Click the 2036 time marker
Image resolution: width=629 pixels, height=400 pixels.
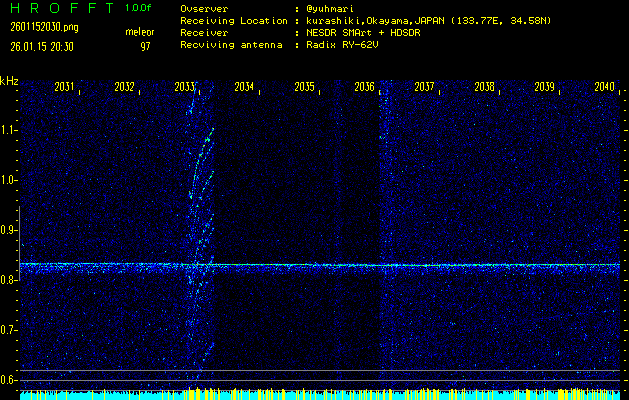click(364, 87)
